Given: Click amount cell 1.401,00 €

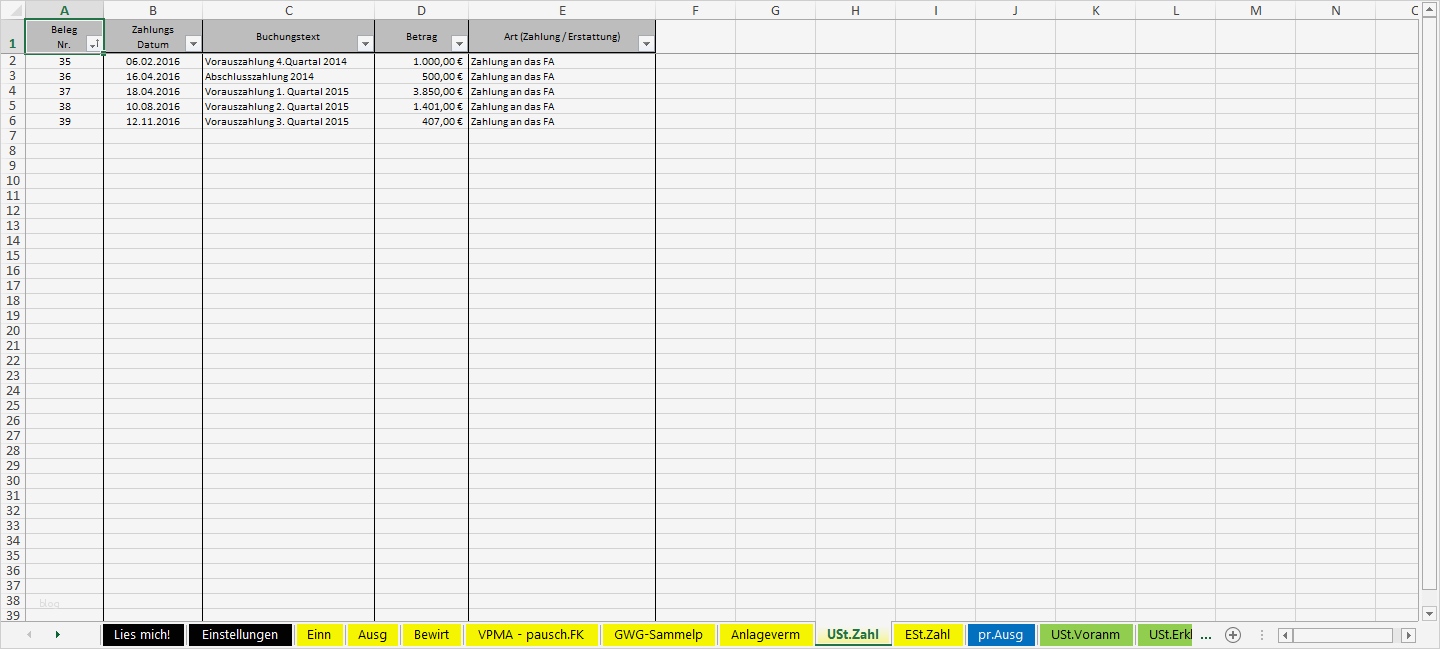Looking at the screenshot, I should coord(421,106).
